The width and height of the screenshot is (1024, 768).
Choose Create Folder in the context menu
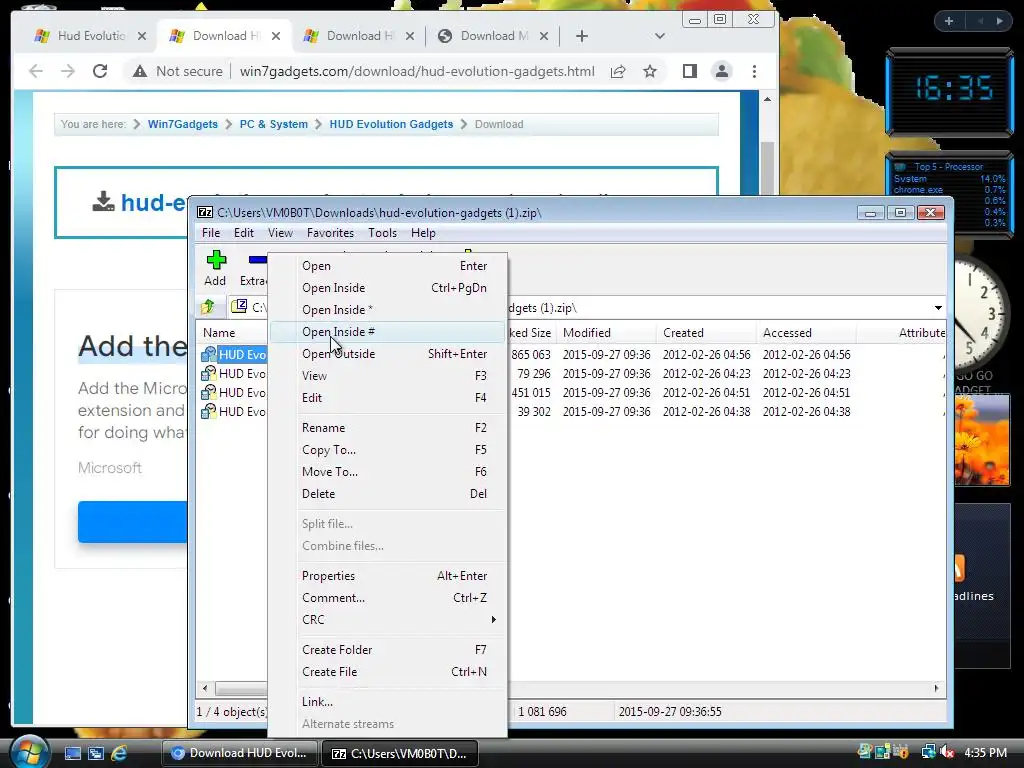pyautogui.click(x=388, y=650)
